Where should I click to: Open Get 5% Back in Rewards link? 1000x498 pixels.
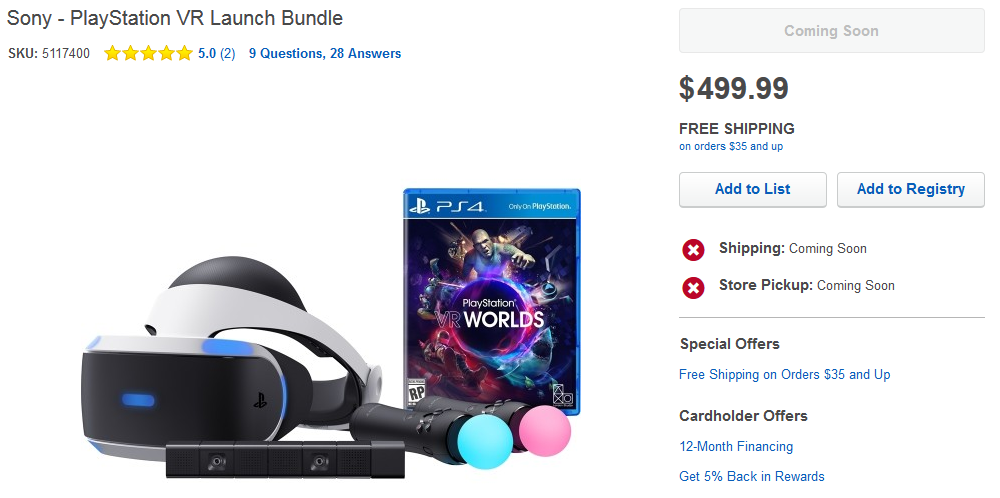[x=751, y=477]
